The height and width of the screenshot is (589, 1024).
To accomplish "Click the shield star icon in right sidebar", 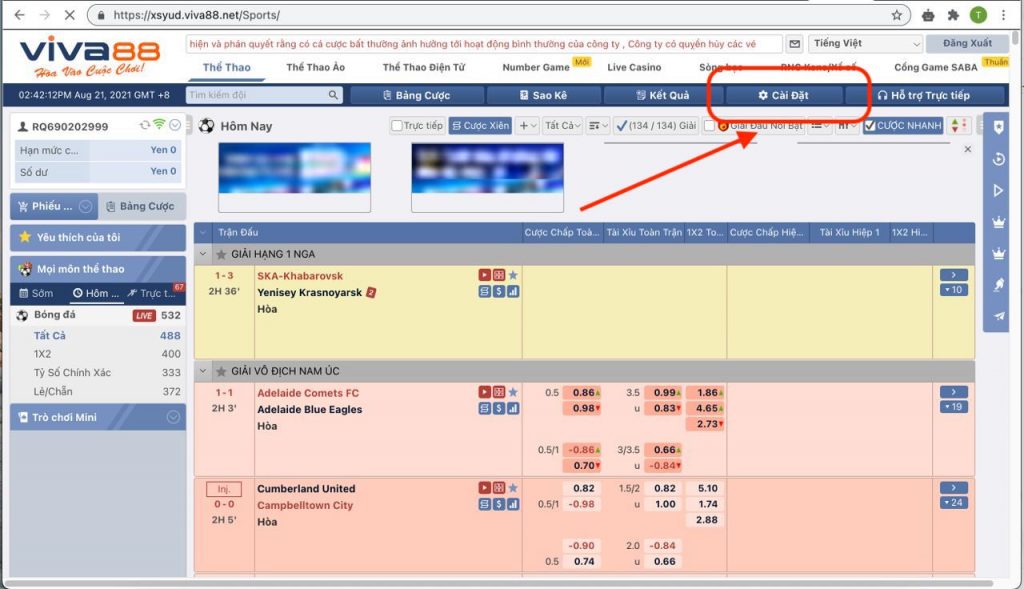I will pyautogui.click(x=998, y=127).
